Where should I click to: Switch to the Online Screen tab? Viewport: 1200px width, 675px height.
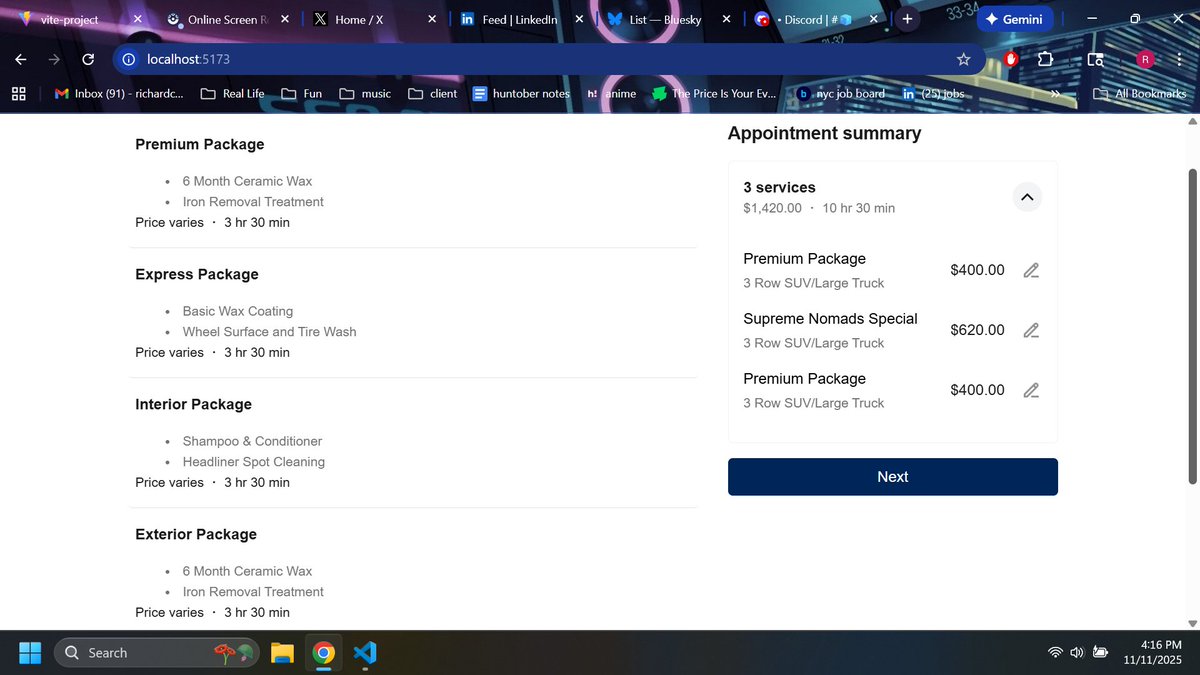click(227, 19)
